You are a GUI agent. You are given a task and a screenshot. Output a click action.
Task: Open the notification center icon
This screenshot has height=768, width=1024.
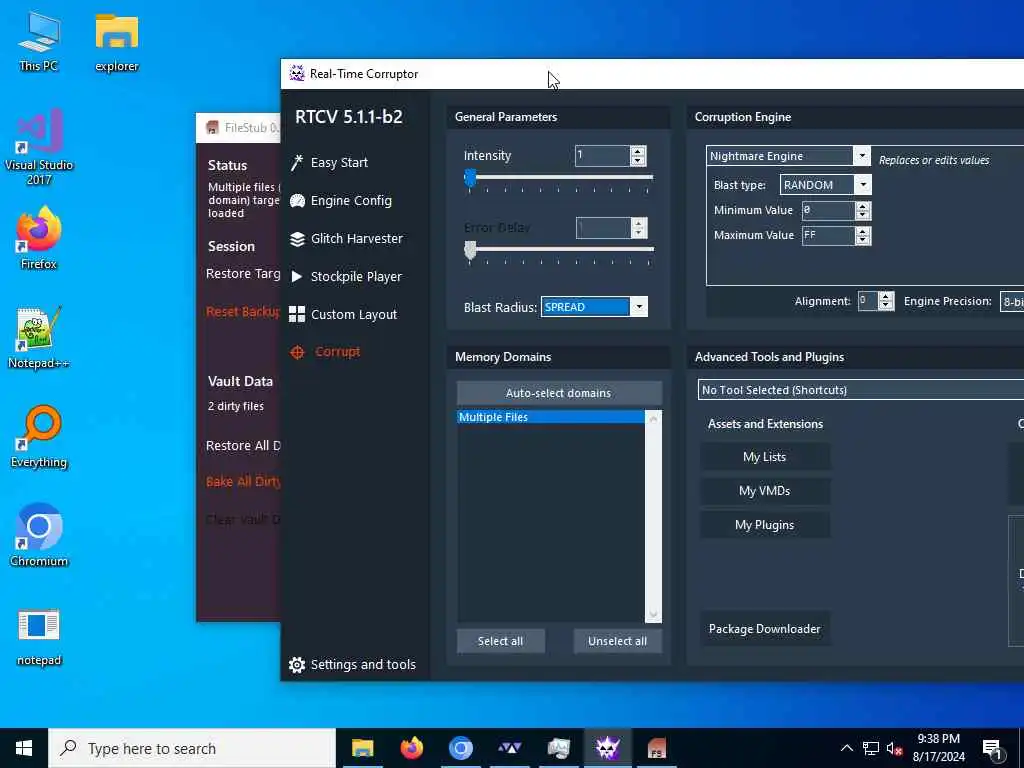[x=993, y=748]
